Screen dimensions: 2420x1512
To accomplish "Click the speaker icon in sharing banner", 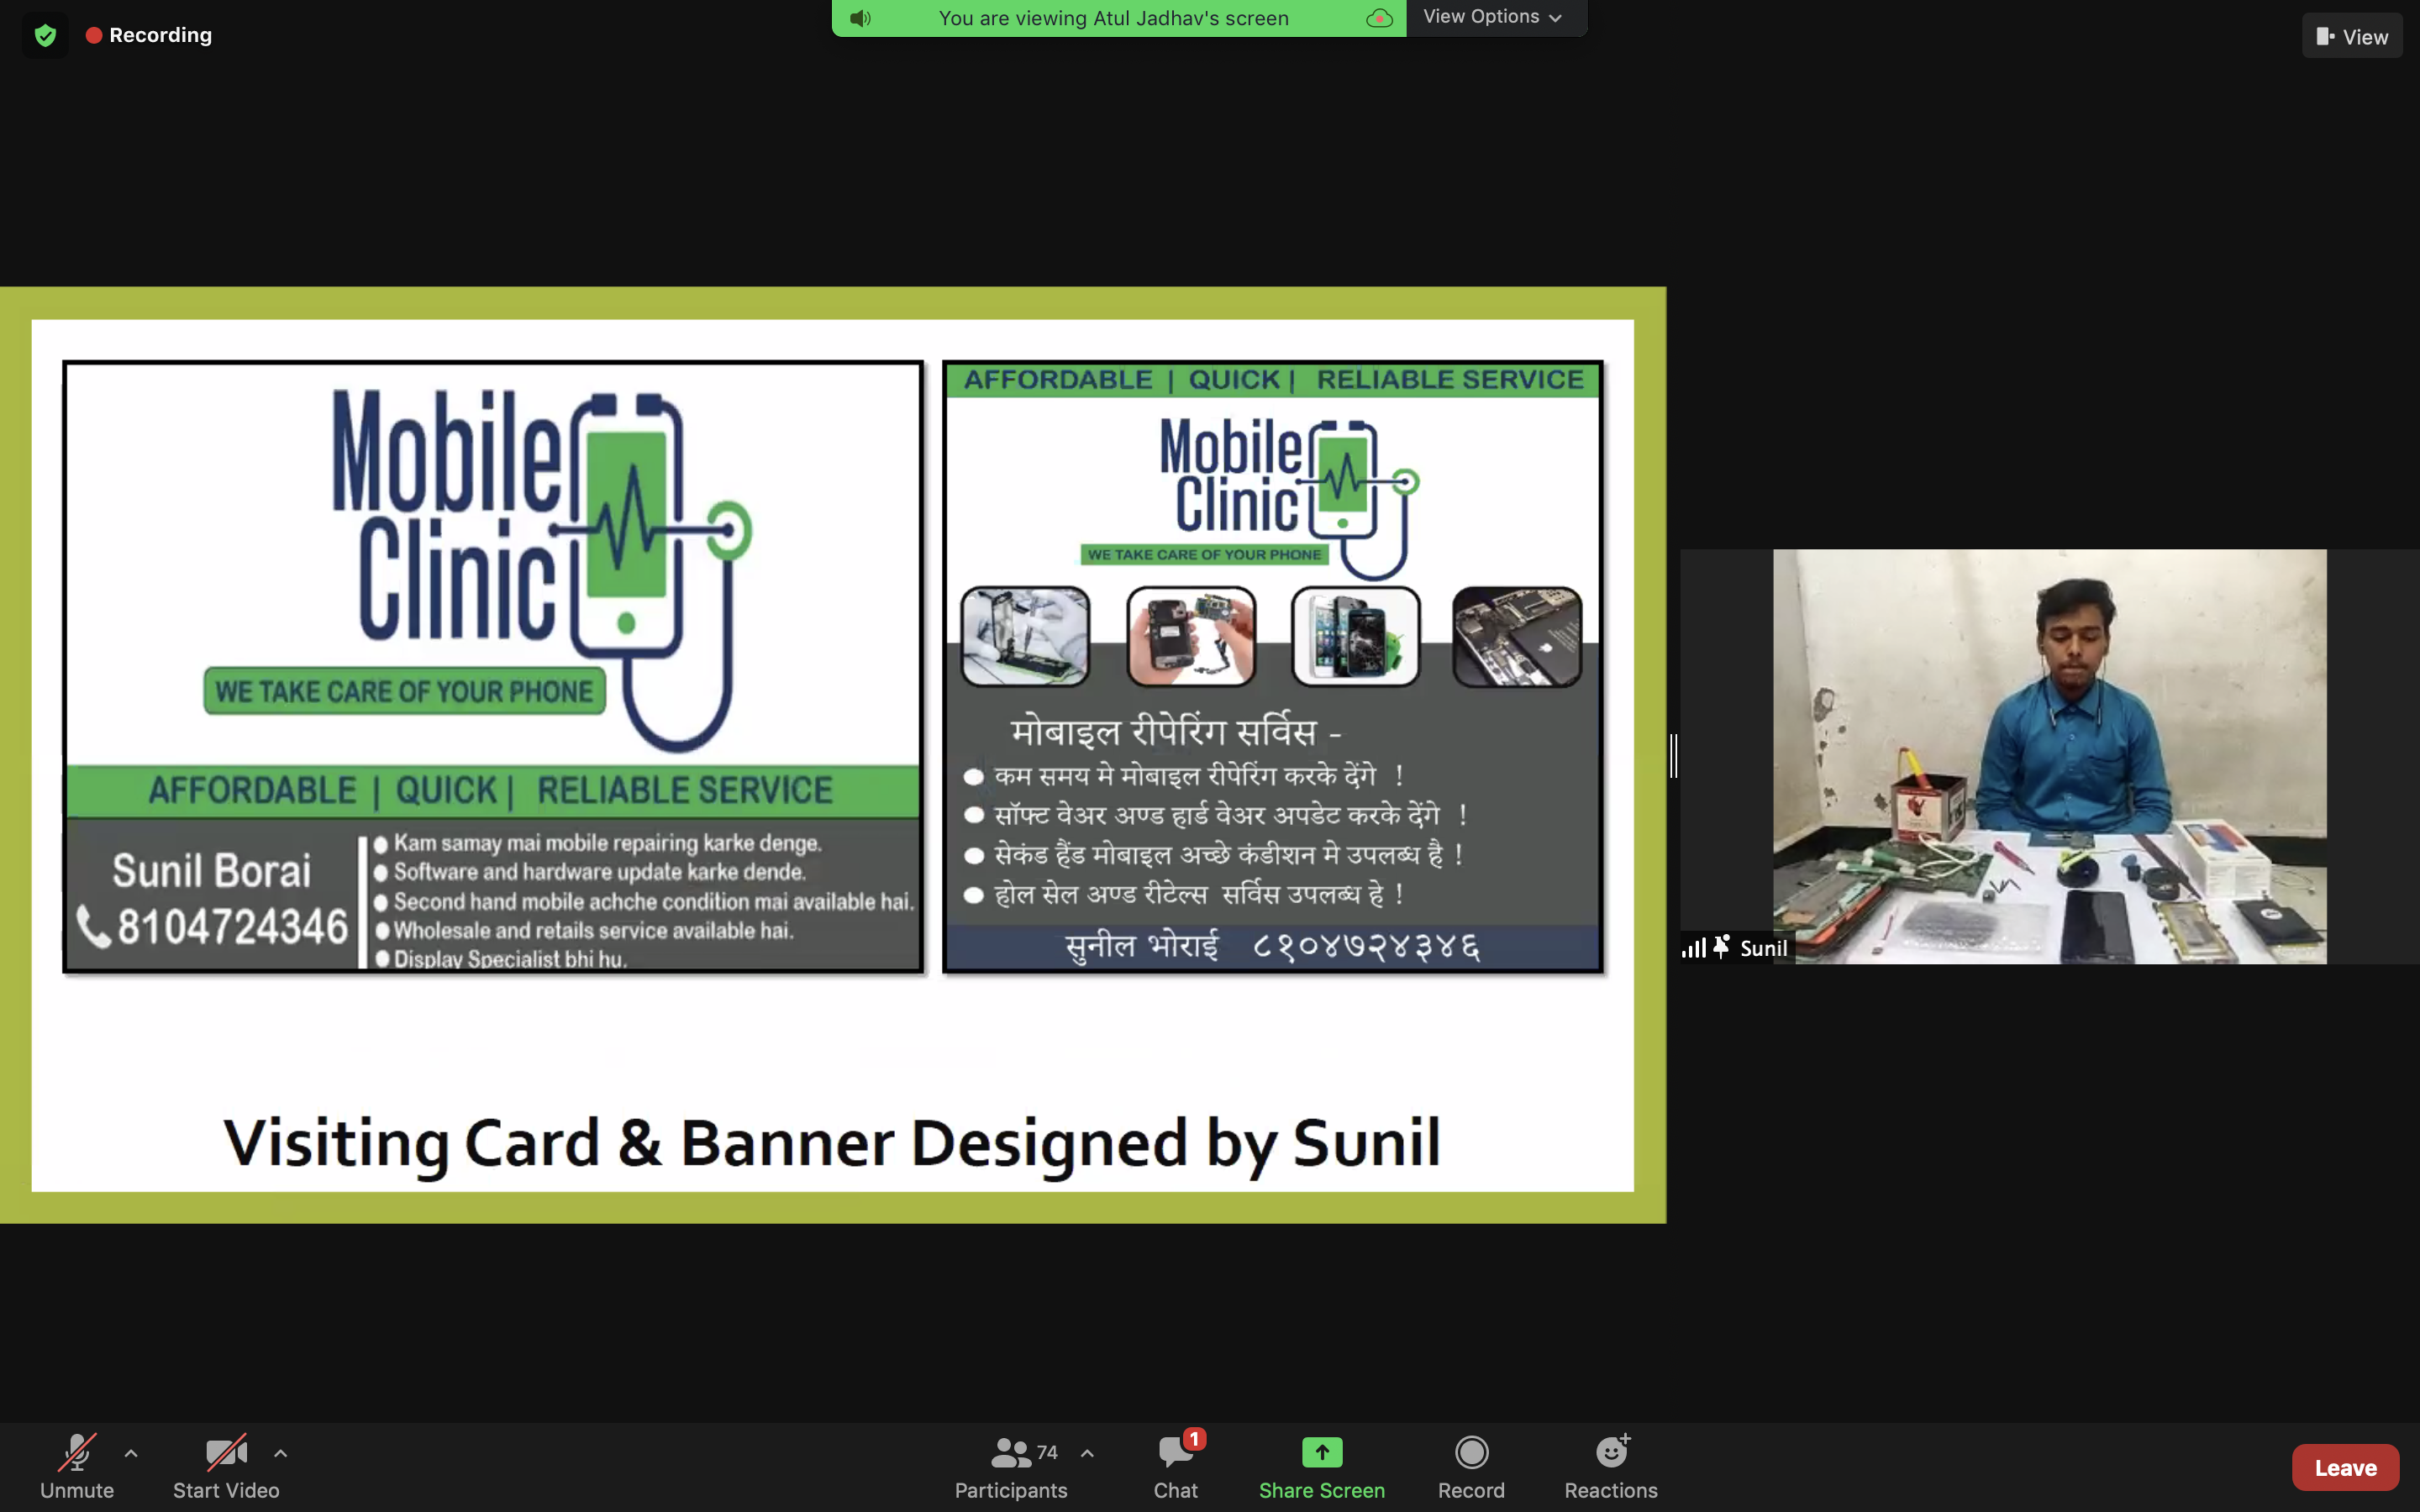I will tap(860, 18).
